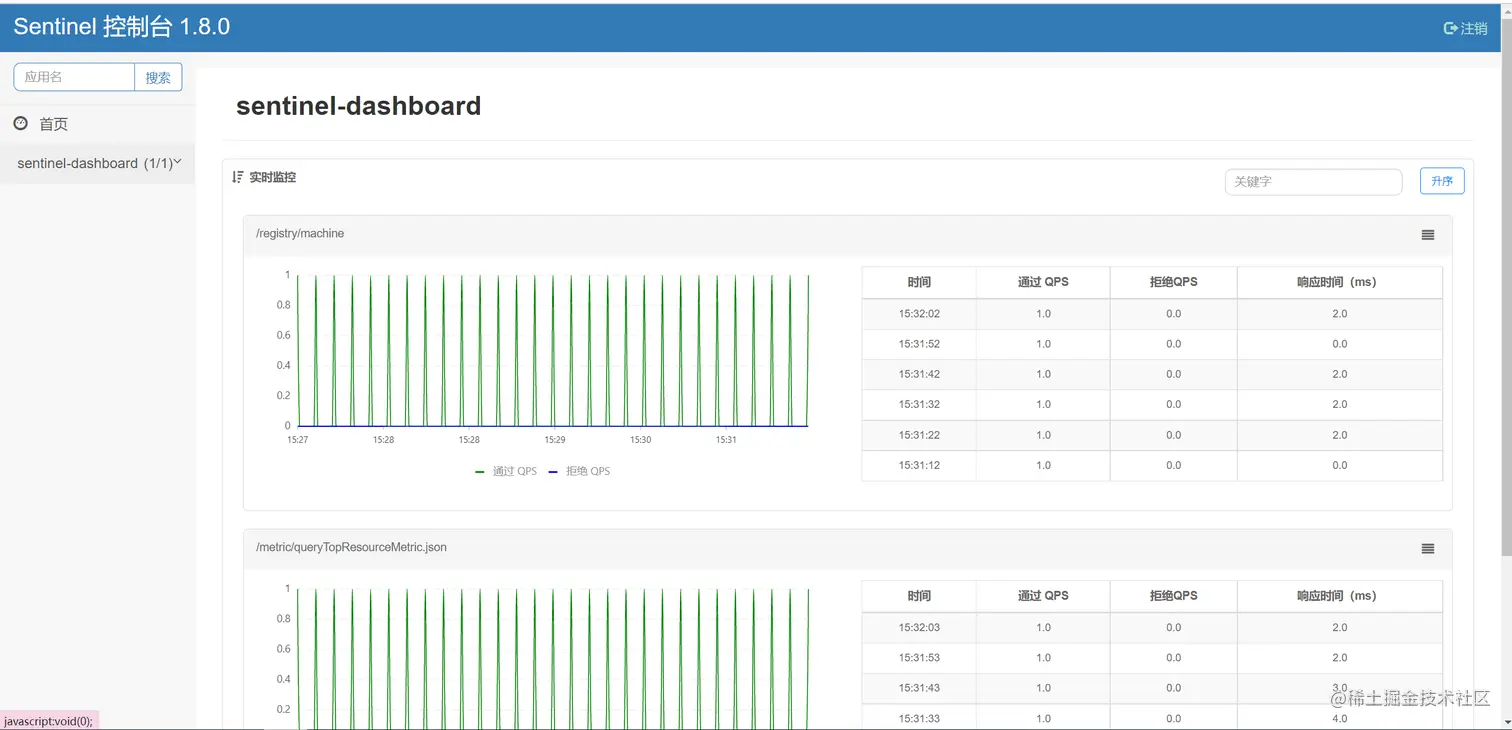1512x730 pixels.
Task: Click 通过 QPS header in /registry/machine table
Action: click(x=1043, y=282)
